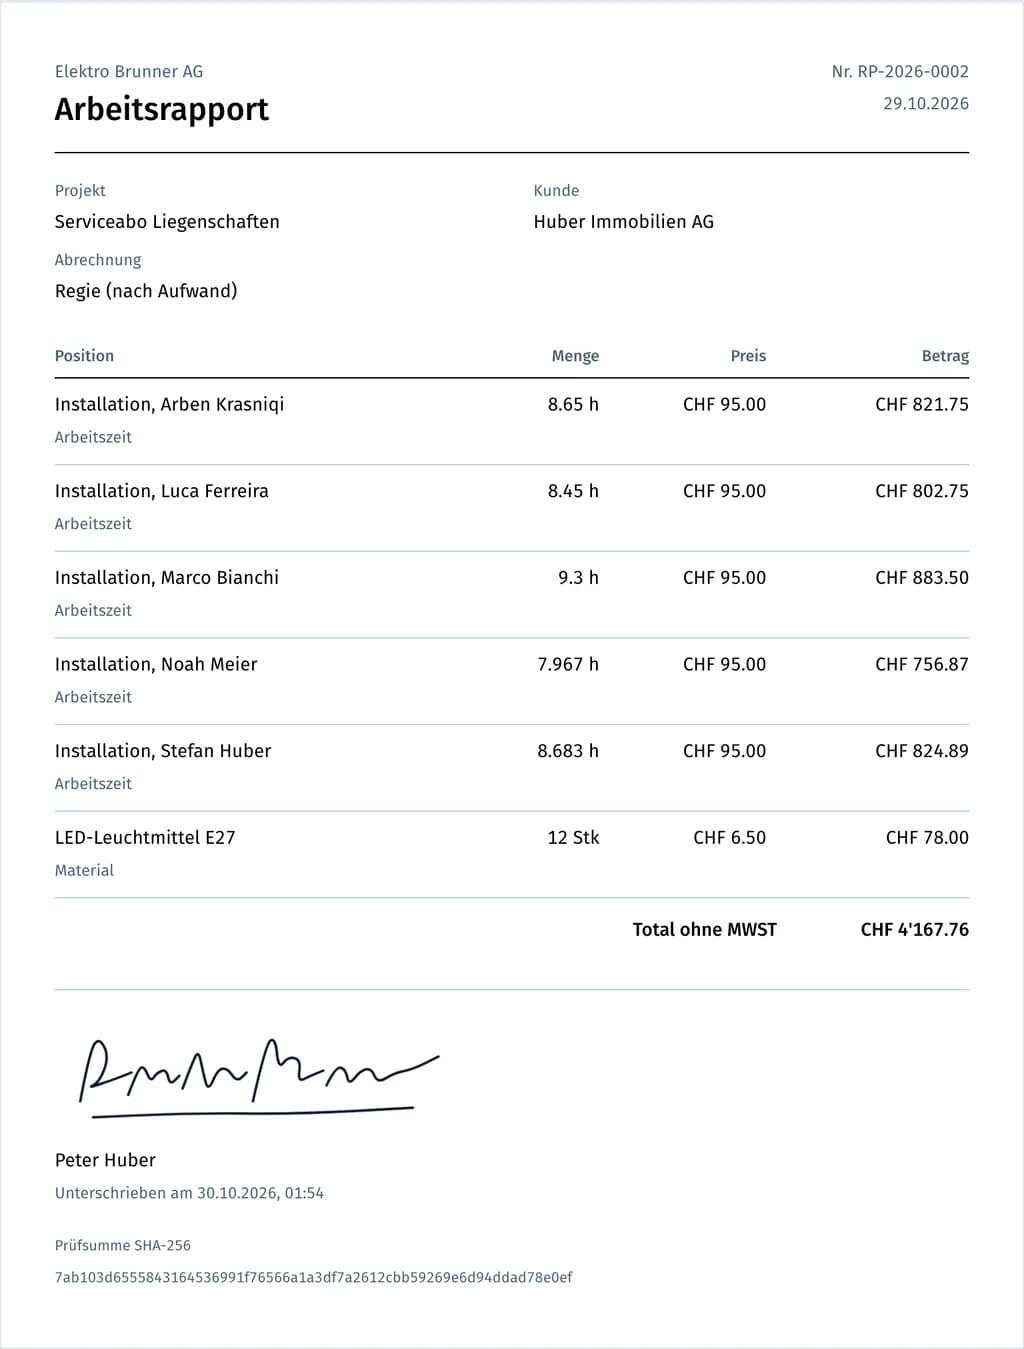
Task: Select the project name Serviceabo Liegenschaften
Action: point(167,222)
